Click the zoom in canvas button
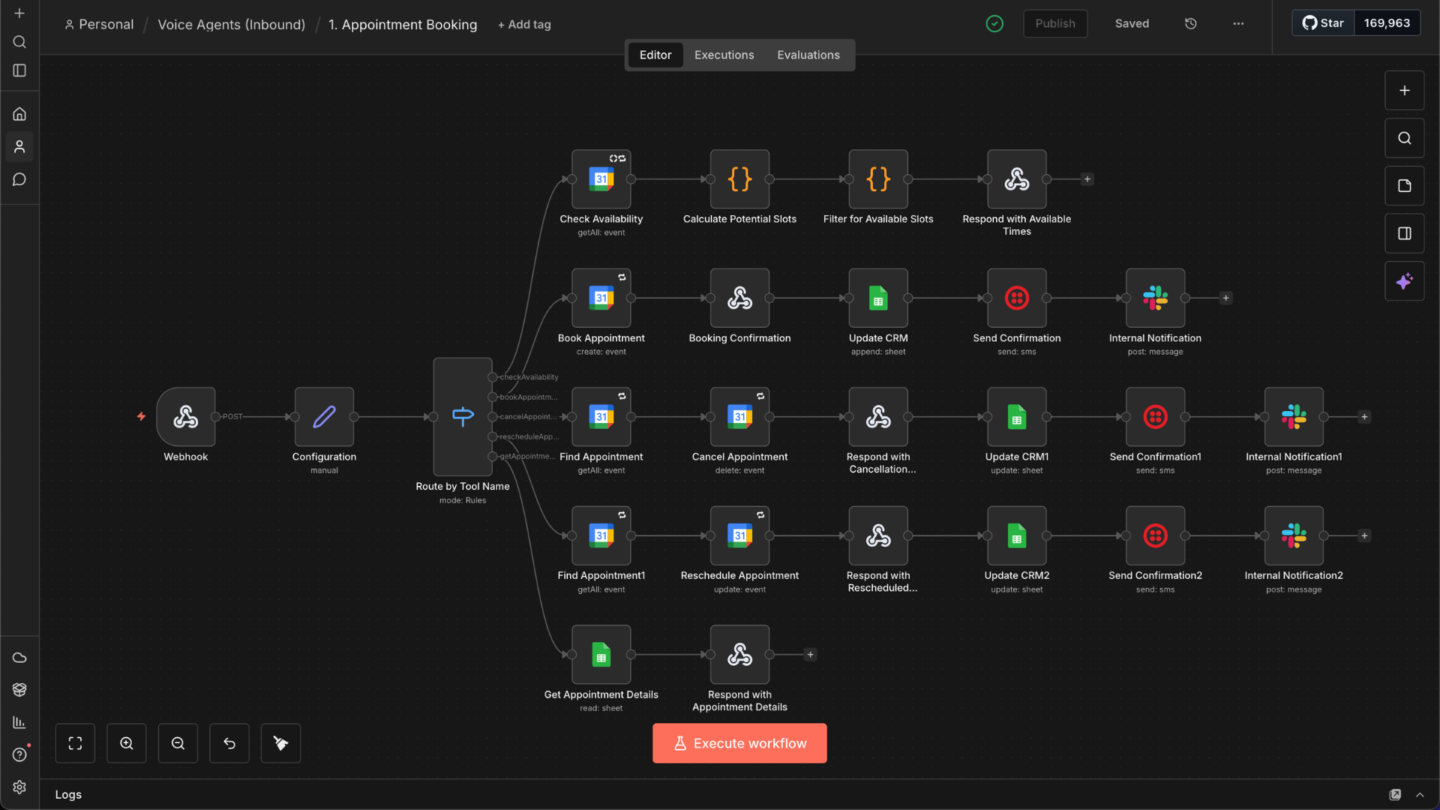The image size is (1440, 810). [x=127, y=743]
